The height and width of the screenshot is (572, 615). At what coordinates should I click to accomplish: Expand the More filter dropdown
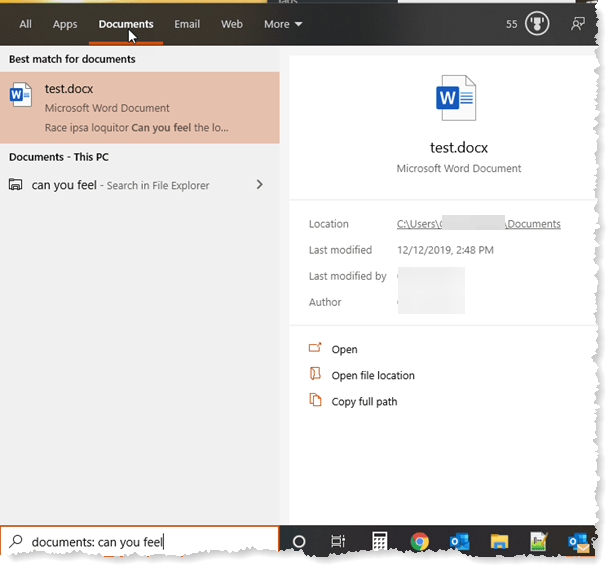(283, 24)
